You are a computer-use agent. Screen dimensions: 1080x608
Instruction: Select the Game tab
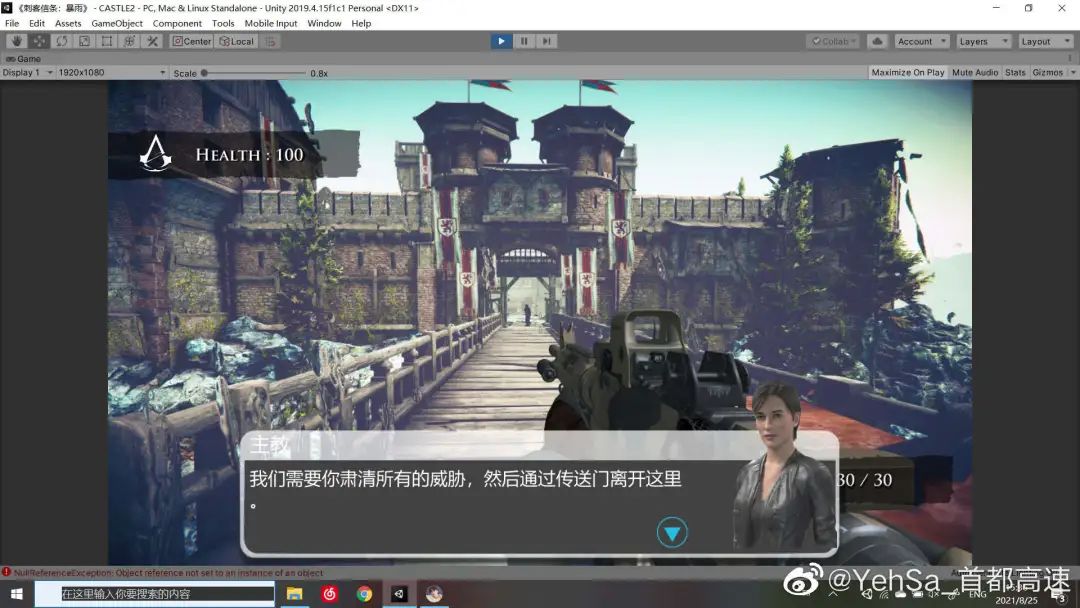pyautogui.click(x=23, y=59)
